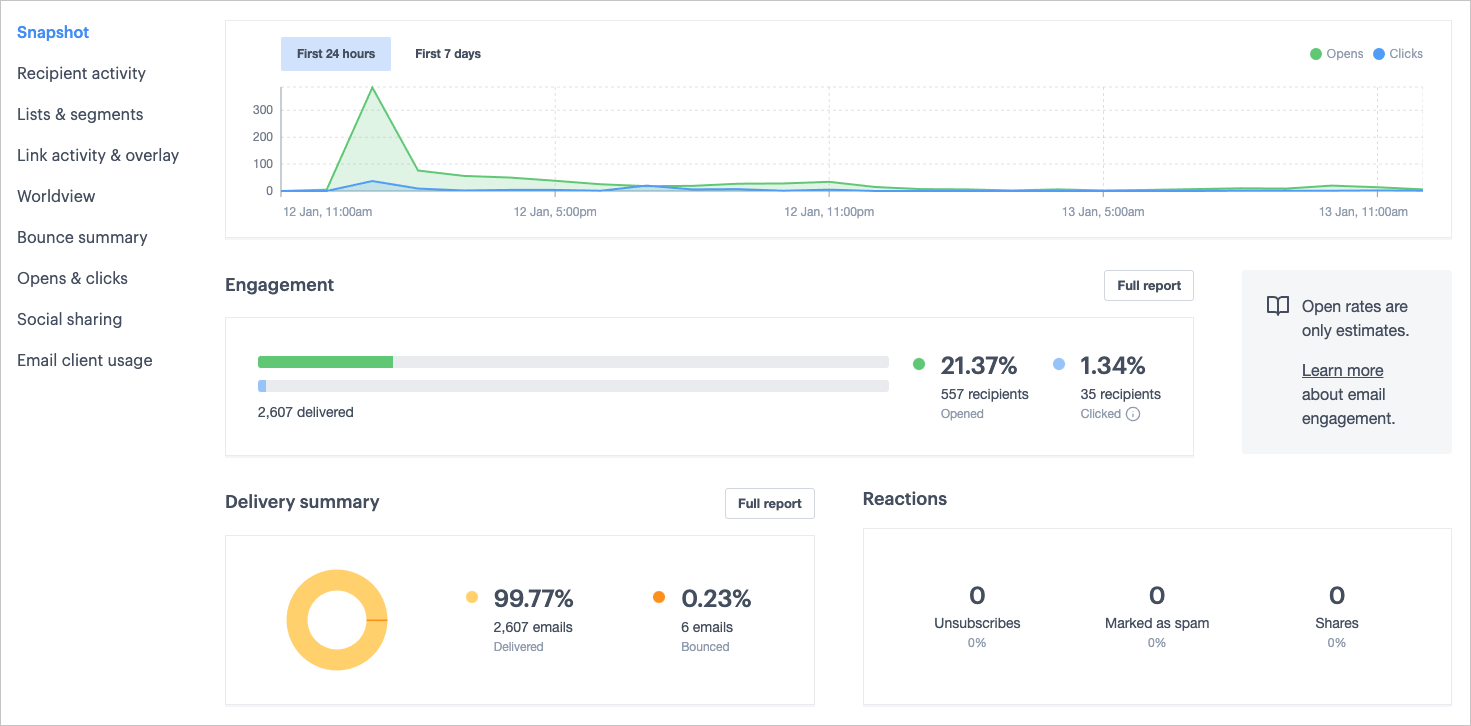Toggle the Clicks series in the chart legend
The width and height of the screenshot is (1471, 726).
coord(1397,53)
